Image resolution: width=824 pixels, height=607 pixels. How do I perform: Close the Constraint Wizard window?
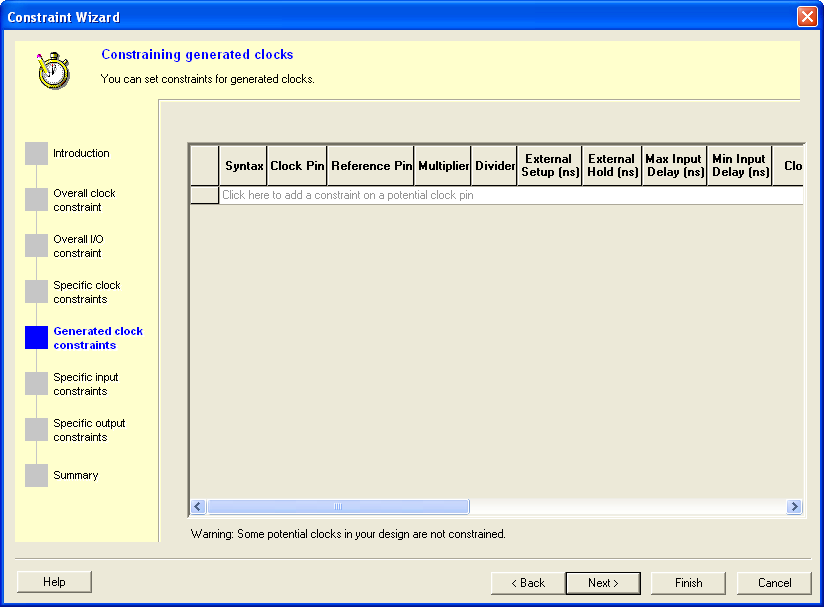pyautogui.click(x=807, y=17)
